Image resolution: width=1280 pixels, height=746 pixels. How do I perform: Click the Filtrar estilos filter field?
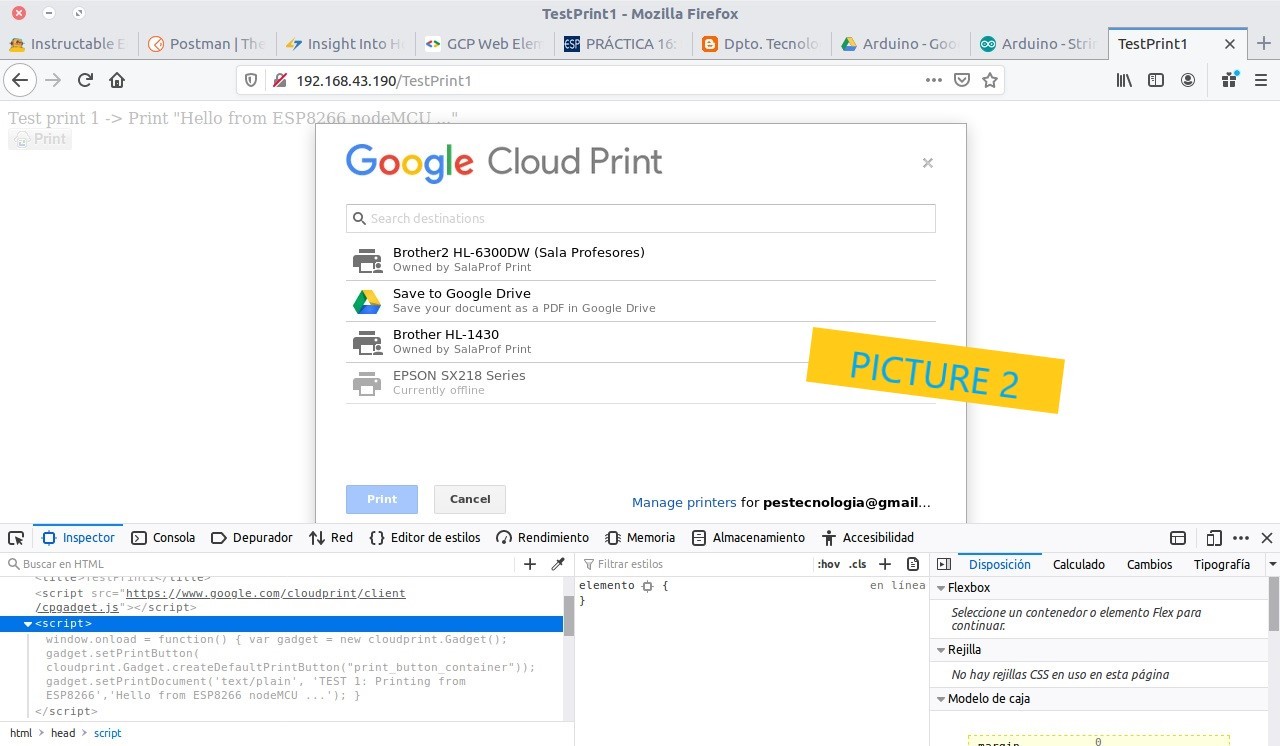[x=695, y=564]
